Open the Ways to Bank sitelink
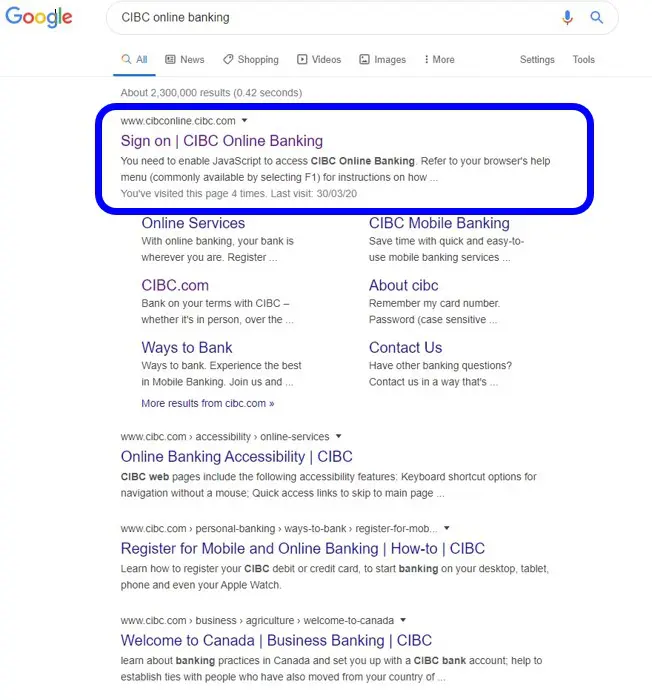Viewport: 652px width, 700px height. tap(187, 347)
